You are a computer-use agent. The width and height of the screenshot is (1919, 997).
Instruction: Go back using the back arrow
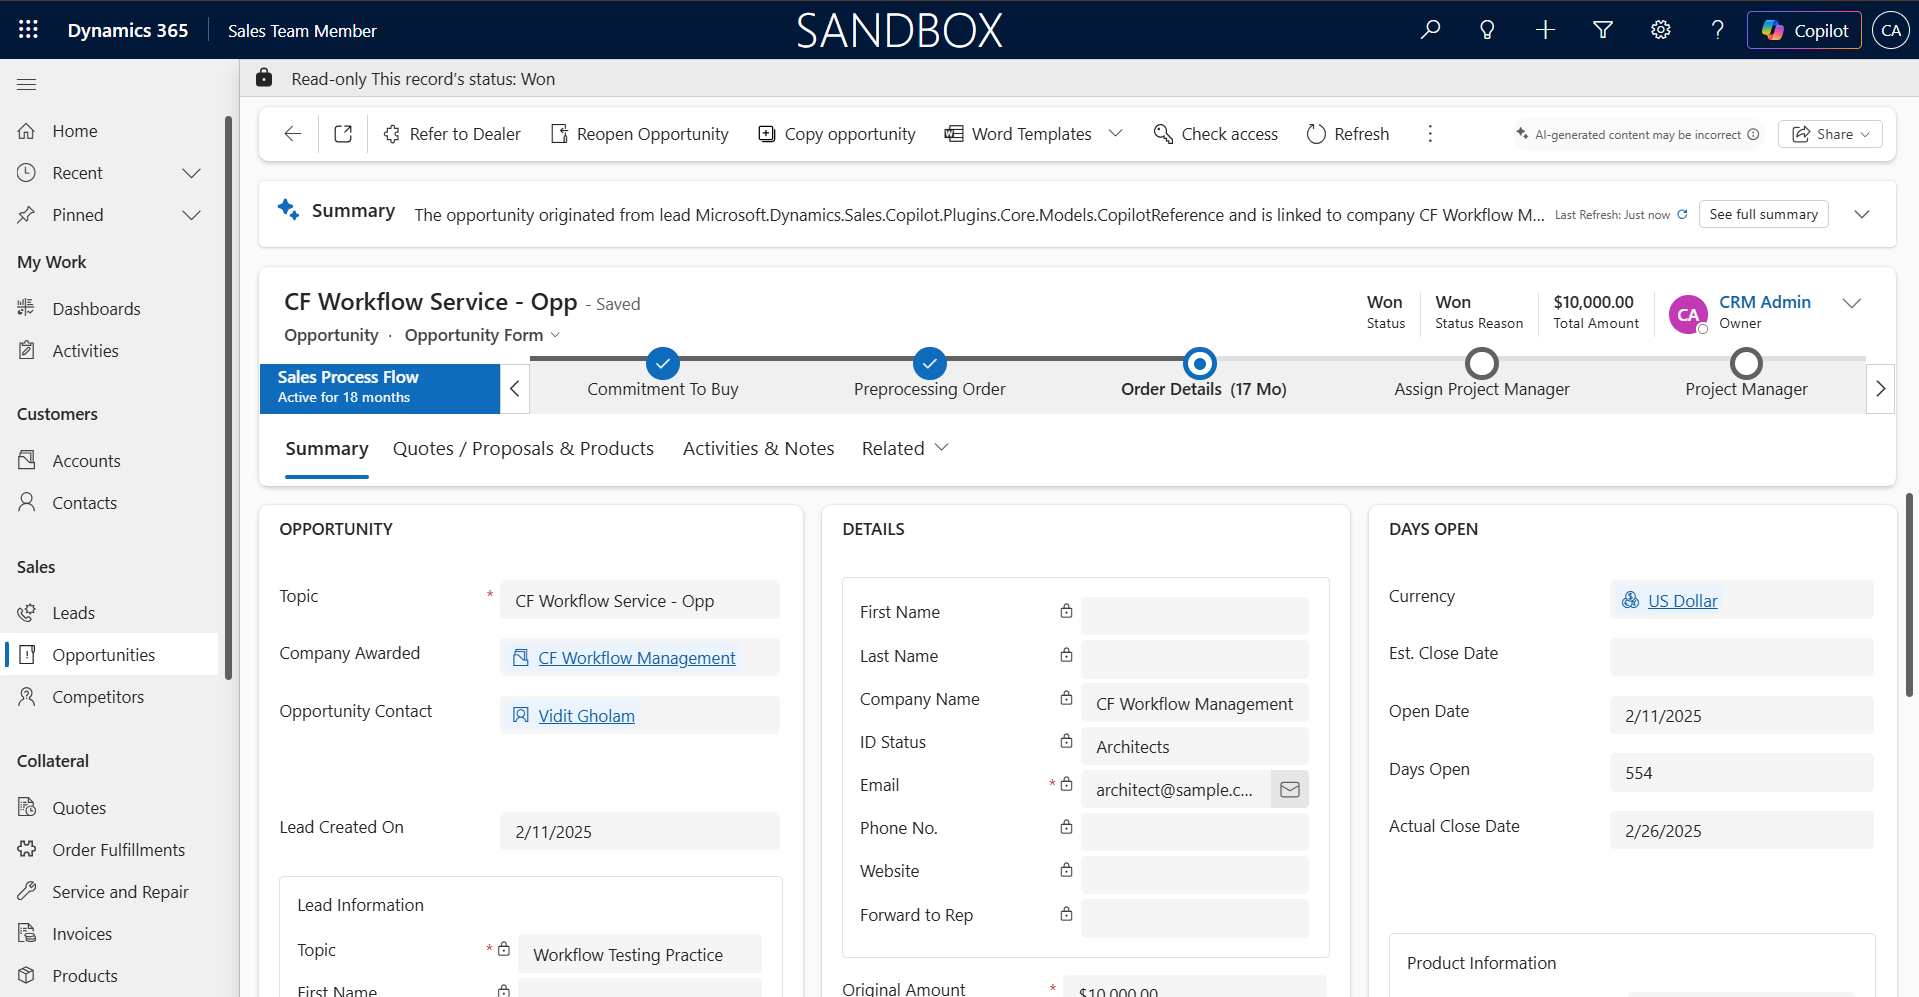292,134
